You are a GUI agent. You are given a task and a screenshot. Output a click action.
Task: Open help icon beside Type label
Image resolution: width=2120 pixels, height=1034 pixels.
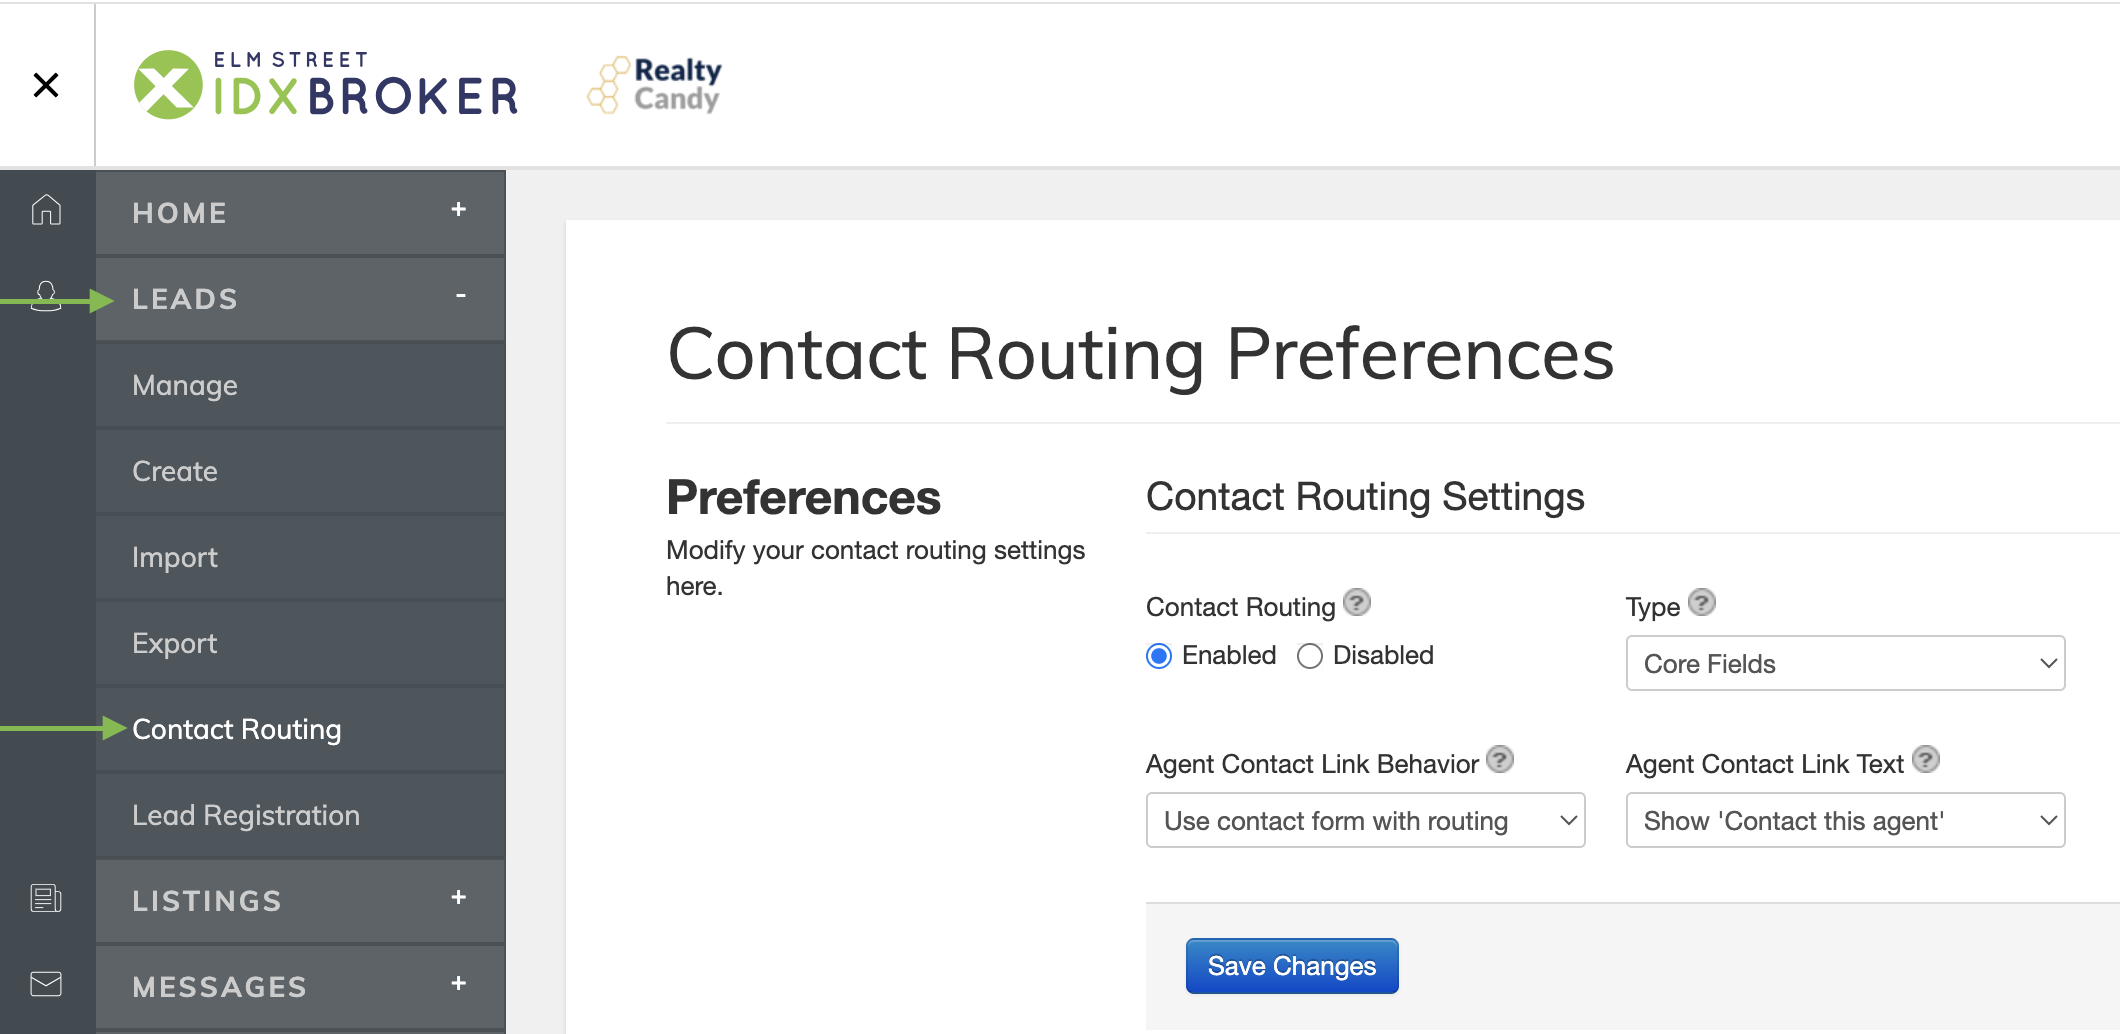1702,602
